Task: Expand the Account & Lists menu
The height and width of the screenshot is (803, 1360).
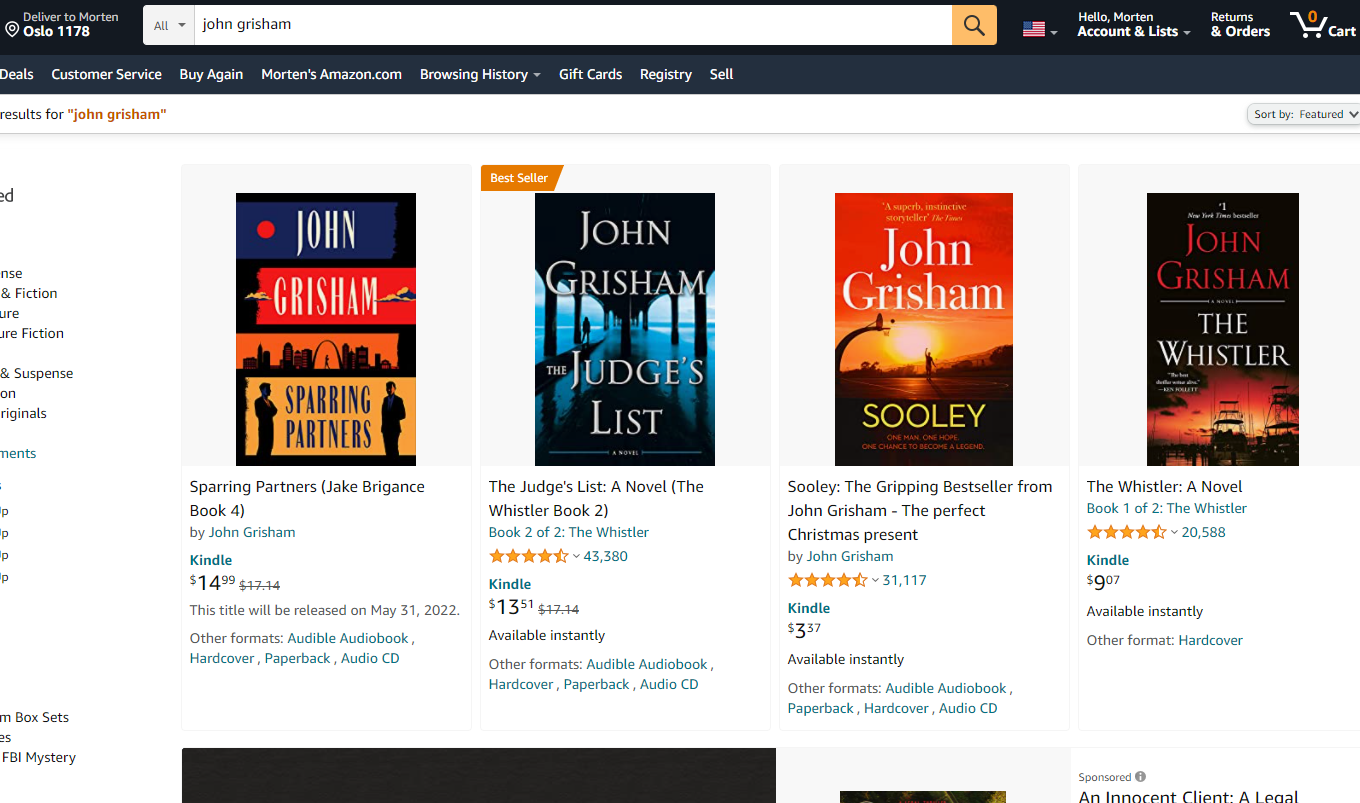Action: coord(1133,31)
